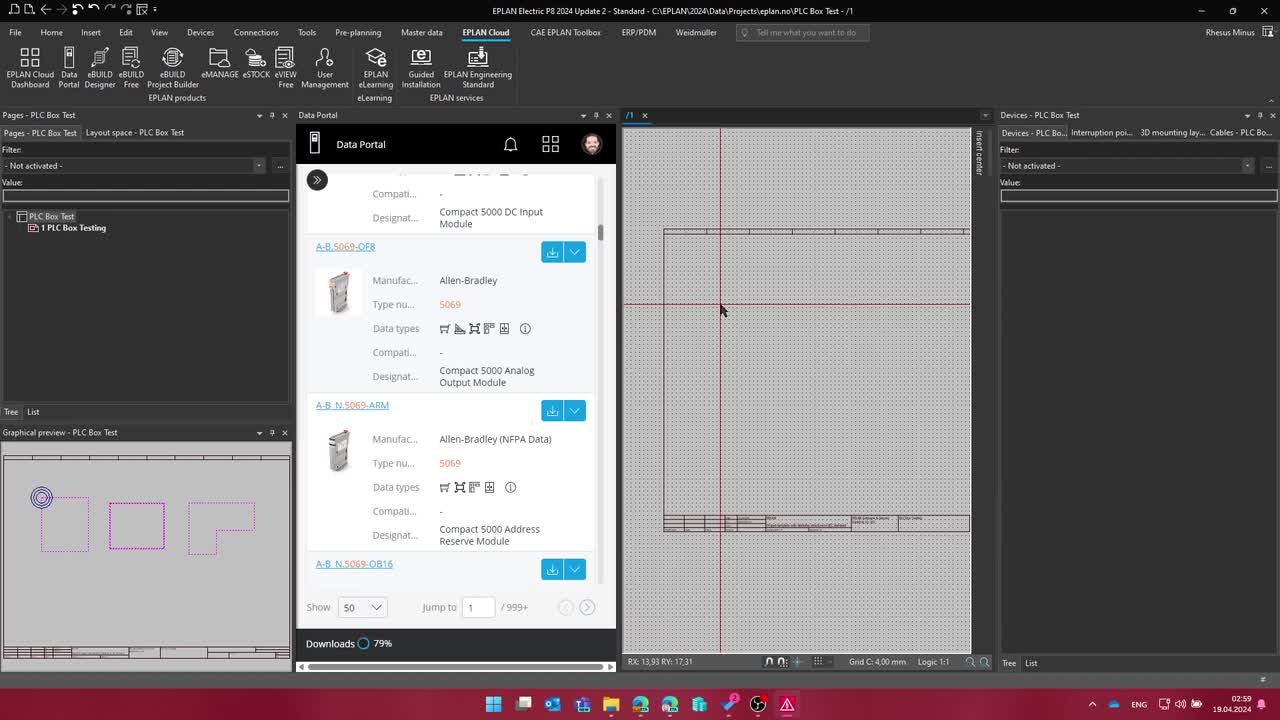1280x720 pixels.
Task: Click the Jump to page input
Action: tap(478, 607)
